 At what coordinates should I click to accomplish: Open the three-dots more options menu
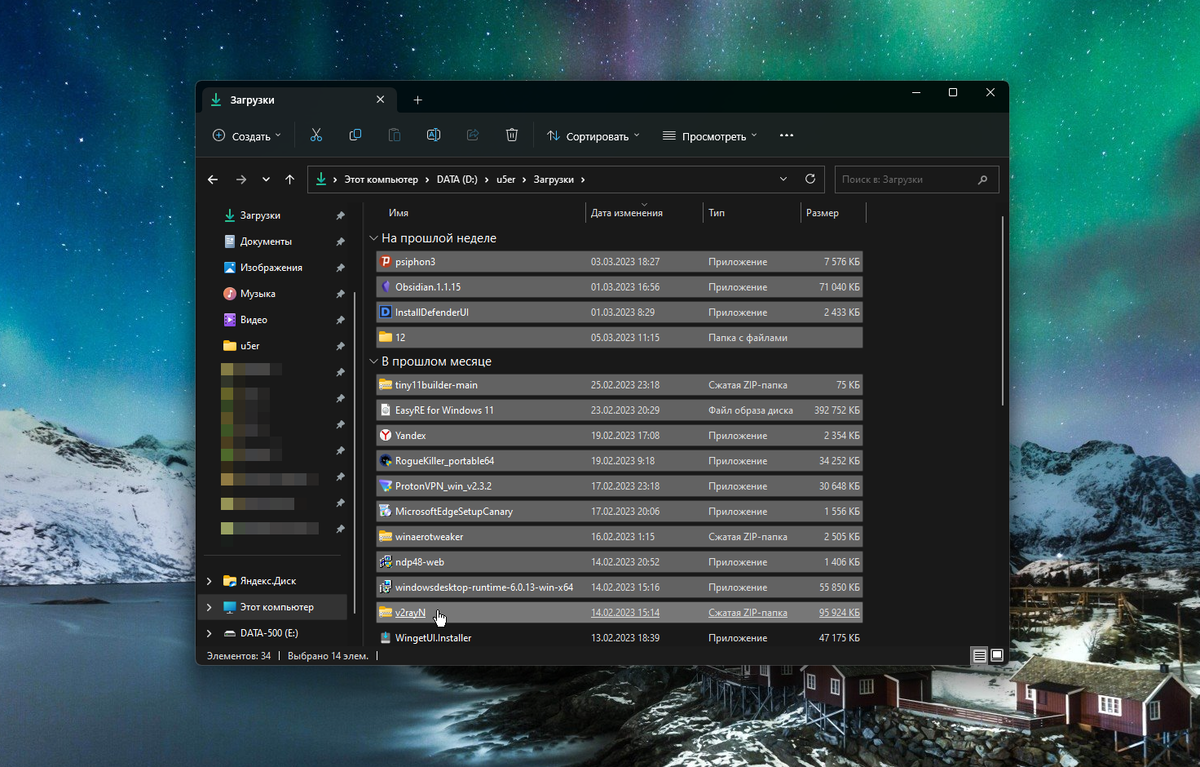[x=786, y=135]
